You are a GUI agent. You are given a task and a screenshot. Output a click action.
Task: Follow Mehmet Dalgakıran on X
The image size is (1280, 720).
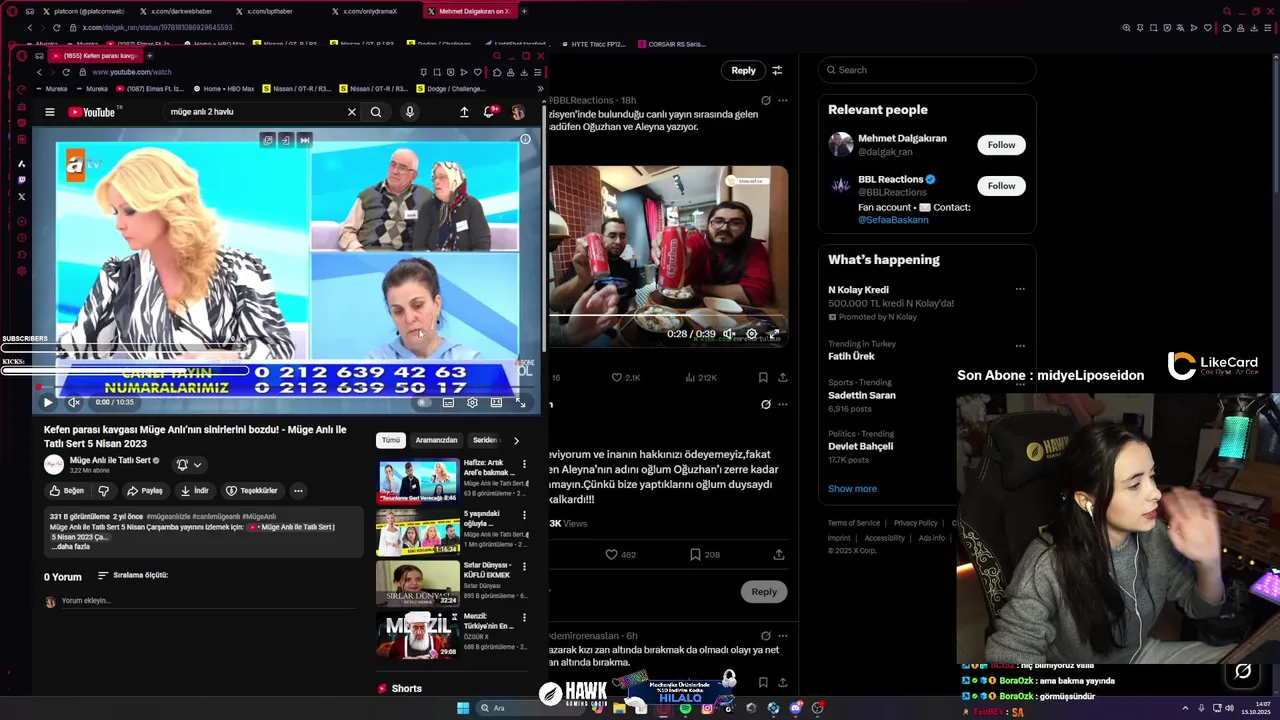pyautogui.click(x=1001, y=145)
